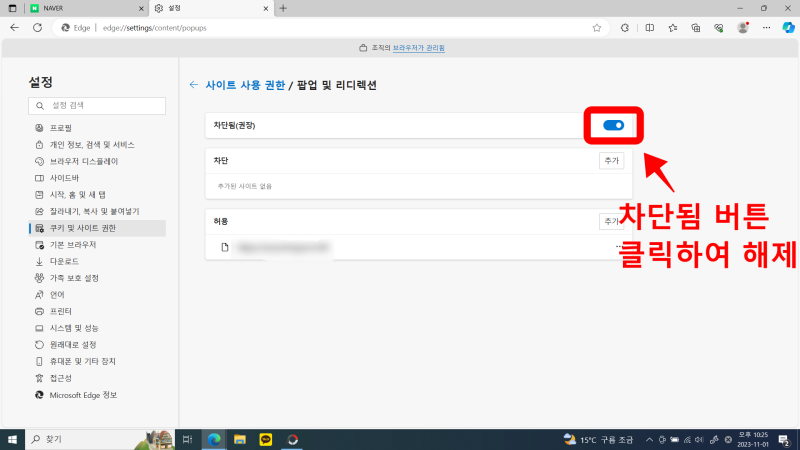The height and width of the screenshot is (450, 800).
Task: Open Favorites toolbar icon
Action: 673,28
